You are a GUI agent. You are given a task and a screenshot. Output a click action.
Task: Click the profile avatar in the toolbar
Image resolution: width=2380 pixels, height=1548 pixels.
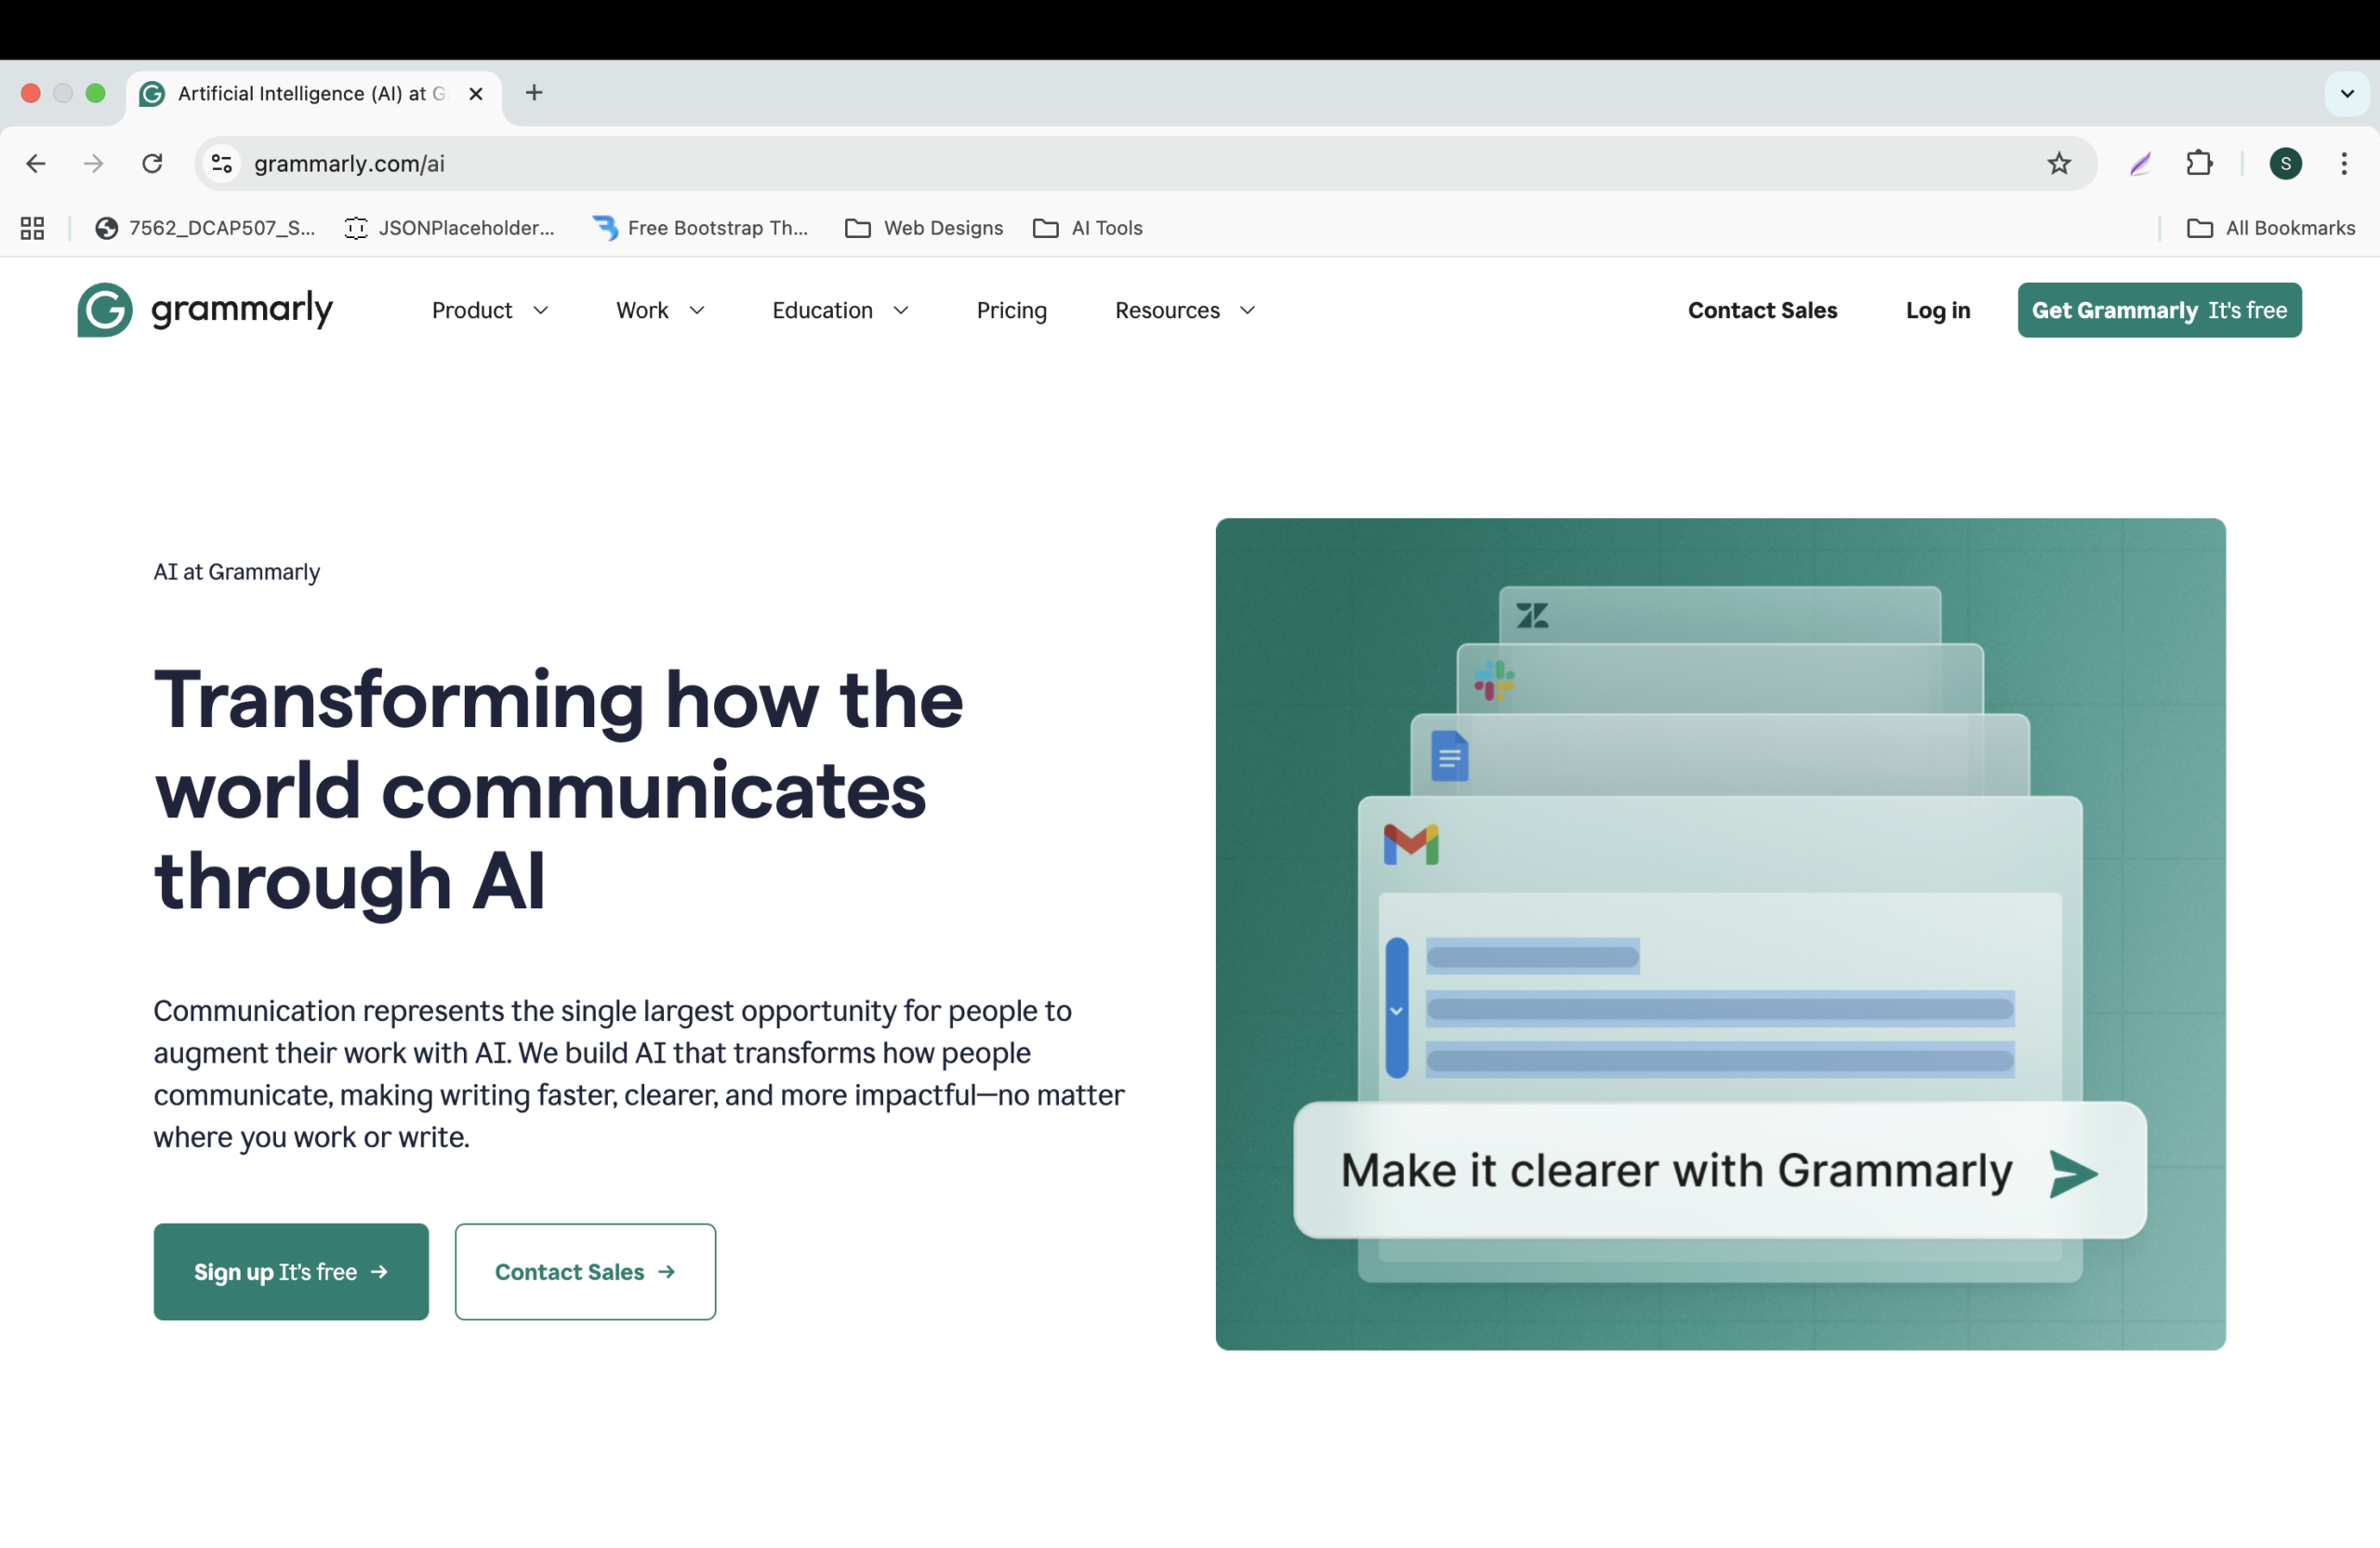pyautogui.click(x=2286, y=163)
